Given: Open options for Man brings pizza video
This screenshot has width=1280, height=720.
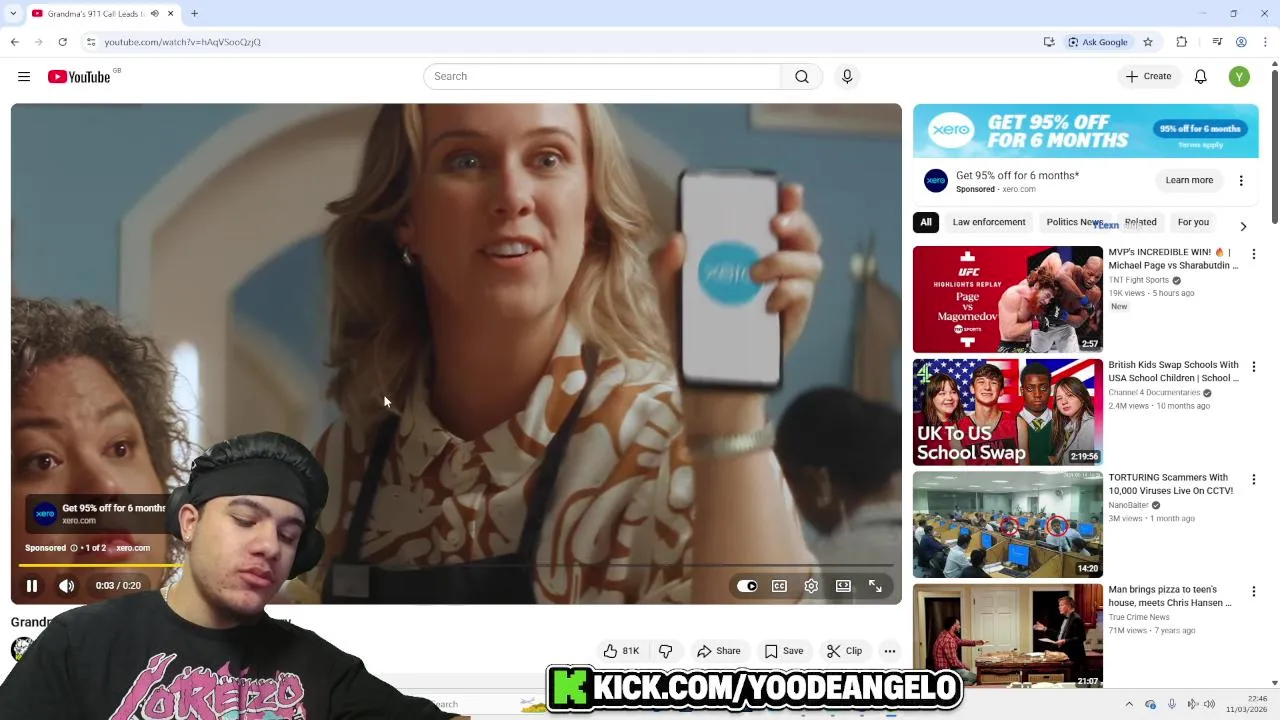Looking at the screenshot, I should [x=1253, y=592].
